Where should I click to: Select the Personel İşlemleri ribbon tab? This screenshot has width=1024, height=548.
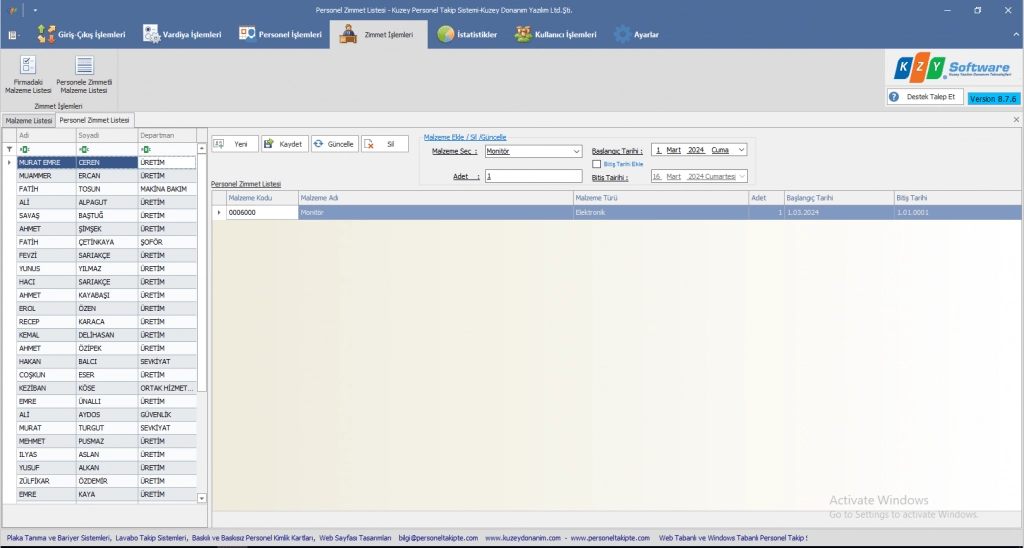(x=280, y=34)
